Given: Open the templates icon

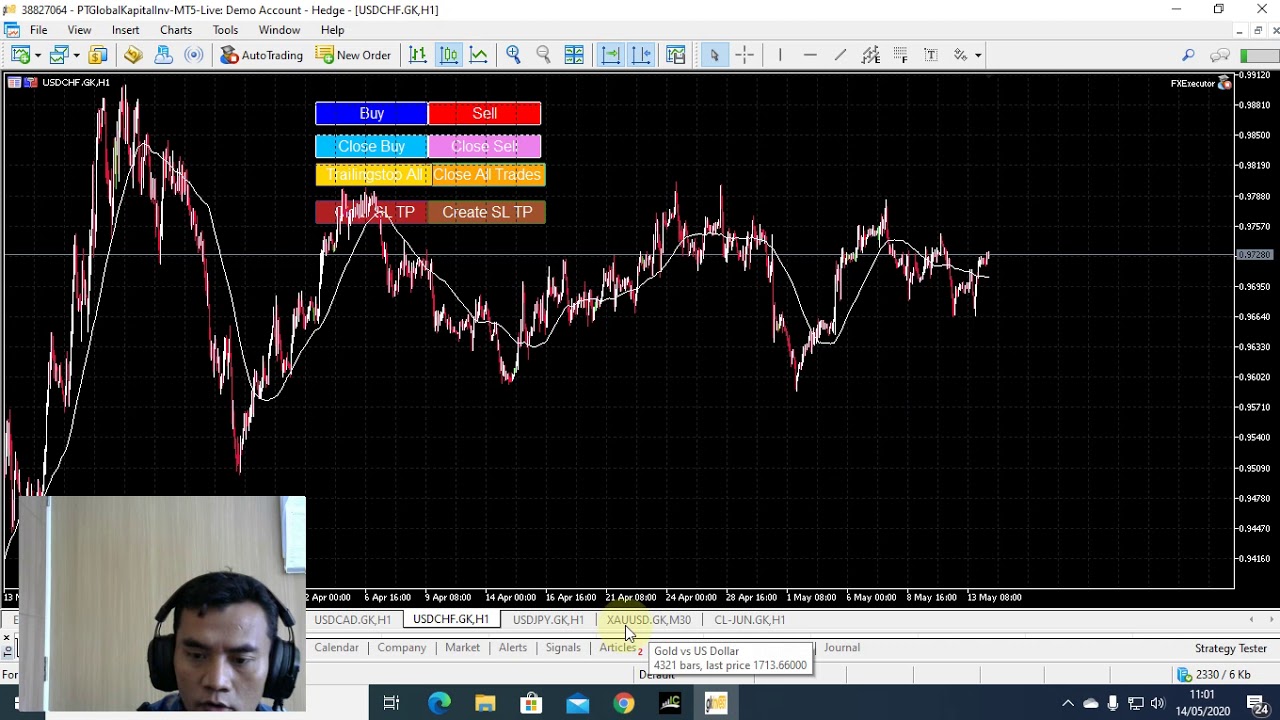Looking at the screenshot, I should tap(676, 55).
